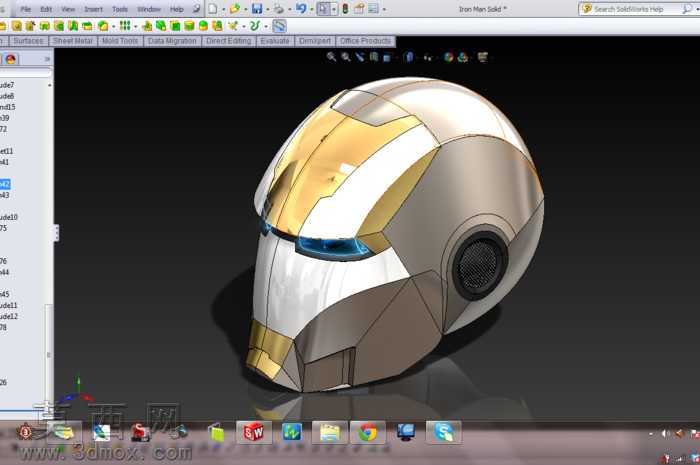Click the Open file folder icon
Image resolution: width=700 pixels, height=465 pixels.
235,8
